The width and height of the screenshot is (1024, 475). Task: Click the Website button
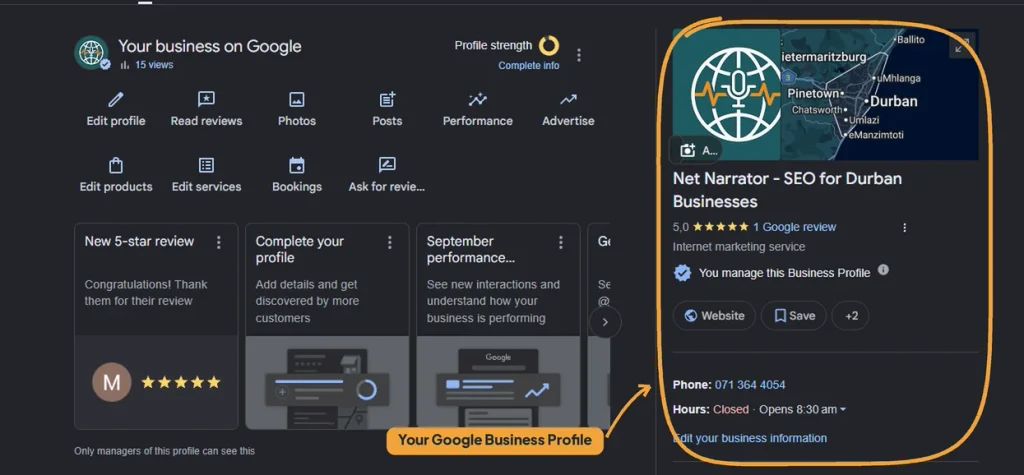coord(714,316)
